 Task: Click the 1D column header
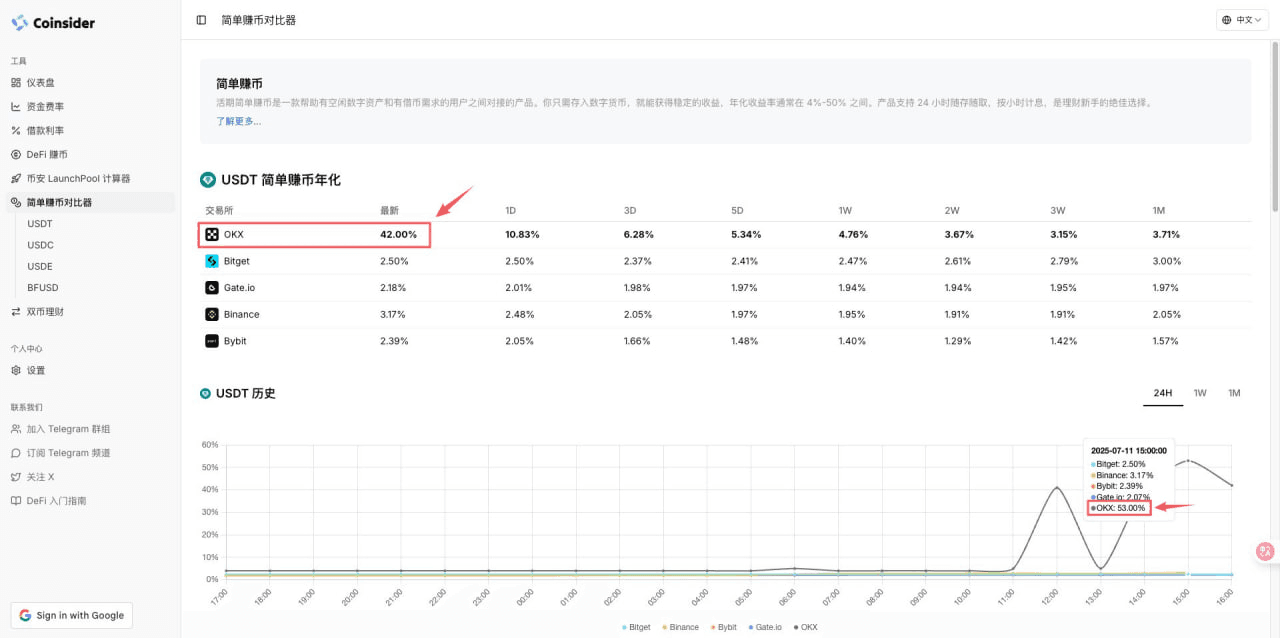click(x=511, y=210)
